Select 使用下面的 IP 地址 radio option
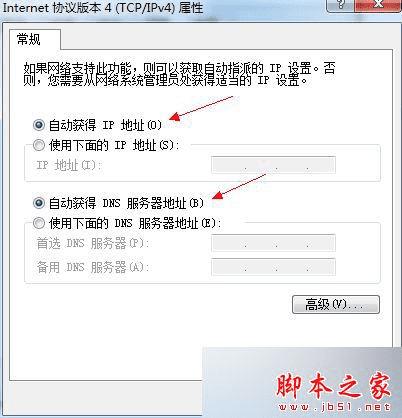The height and width of the screenshot is (418, 402). click(x=39, y=145)
